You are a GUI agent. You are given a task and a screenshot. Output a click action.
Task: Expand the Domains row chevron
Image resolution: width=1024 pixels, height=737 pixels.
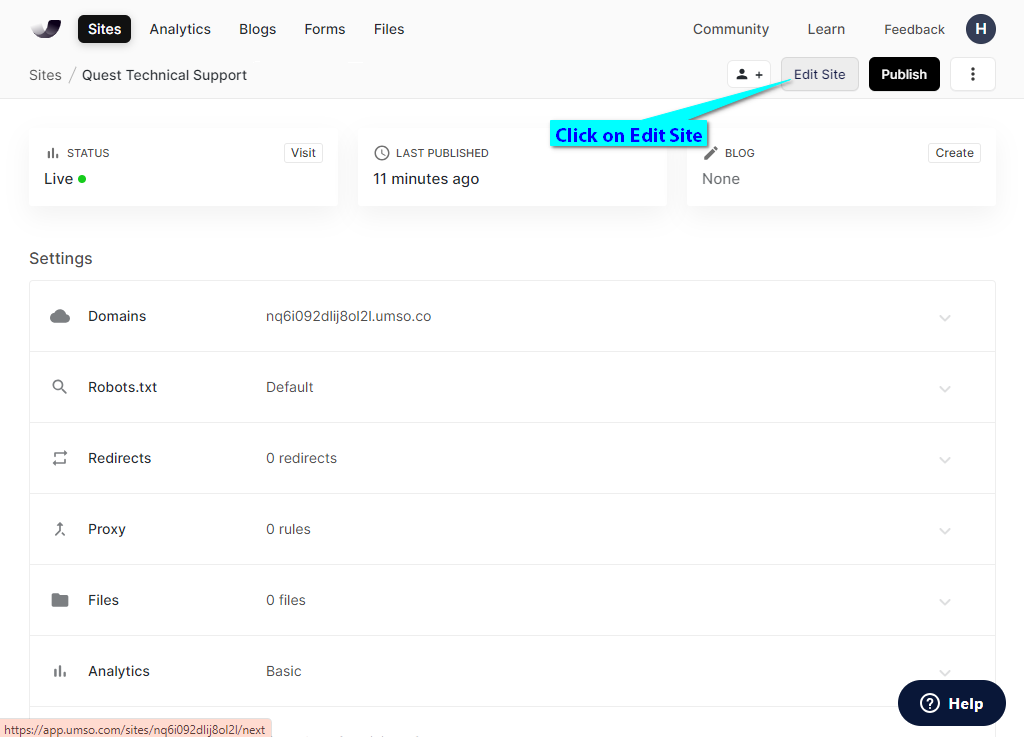944,318
